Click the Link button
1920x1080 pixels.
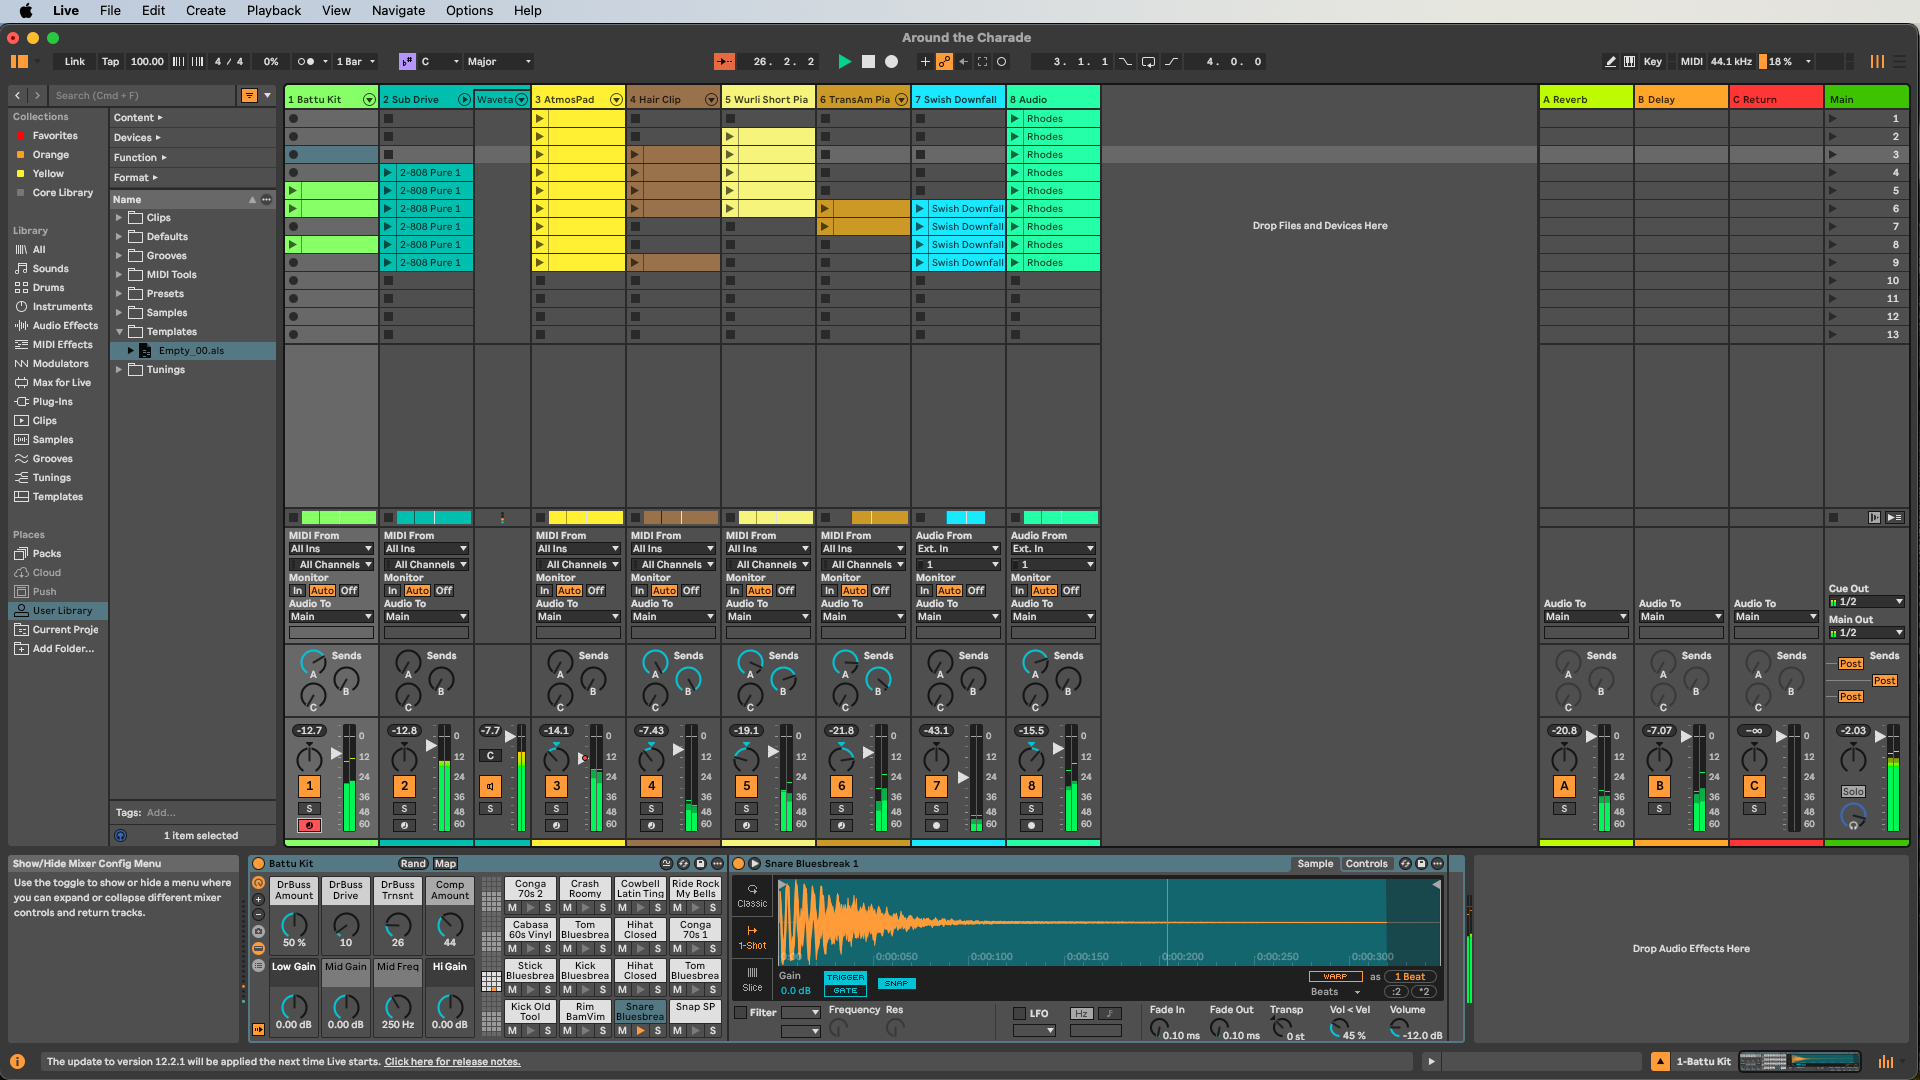click(x=75, y=62)
